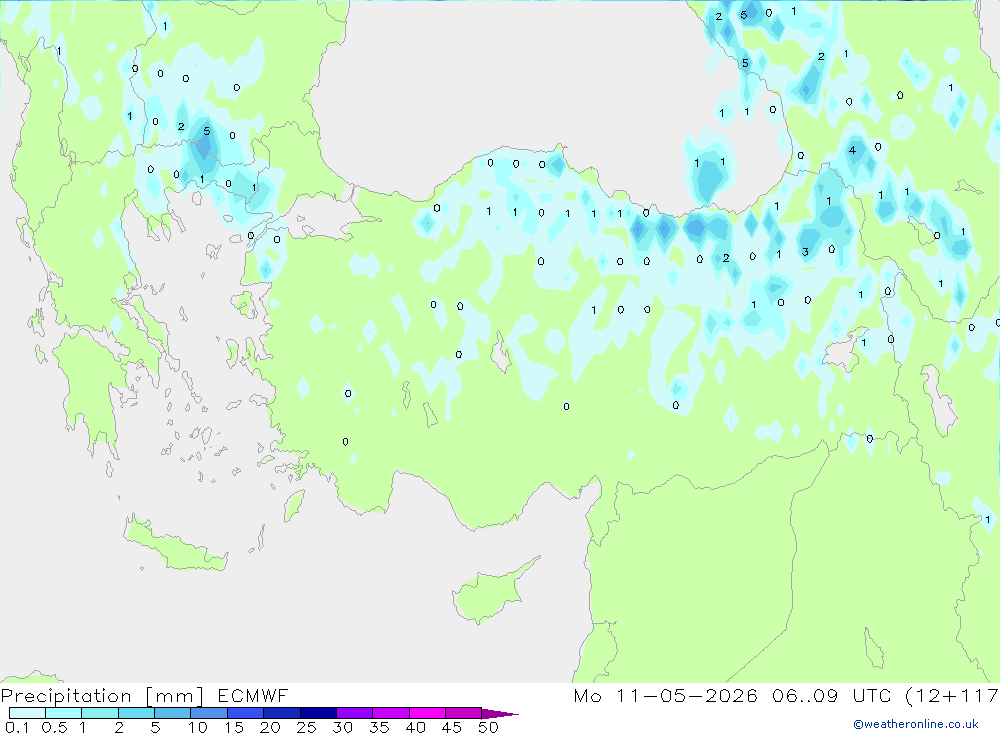Viewport: 1000px width, 733px height.
Task: Click the legend label "20"
Action: [270, 727]
